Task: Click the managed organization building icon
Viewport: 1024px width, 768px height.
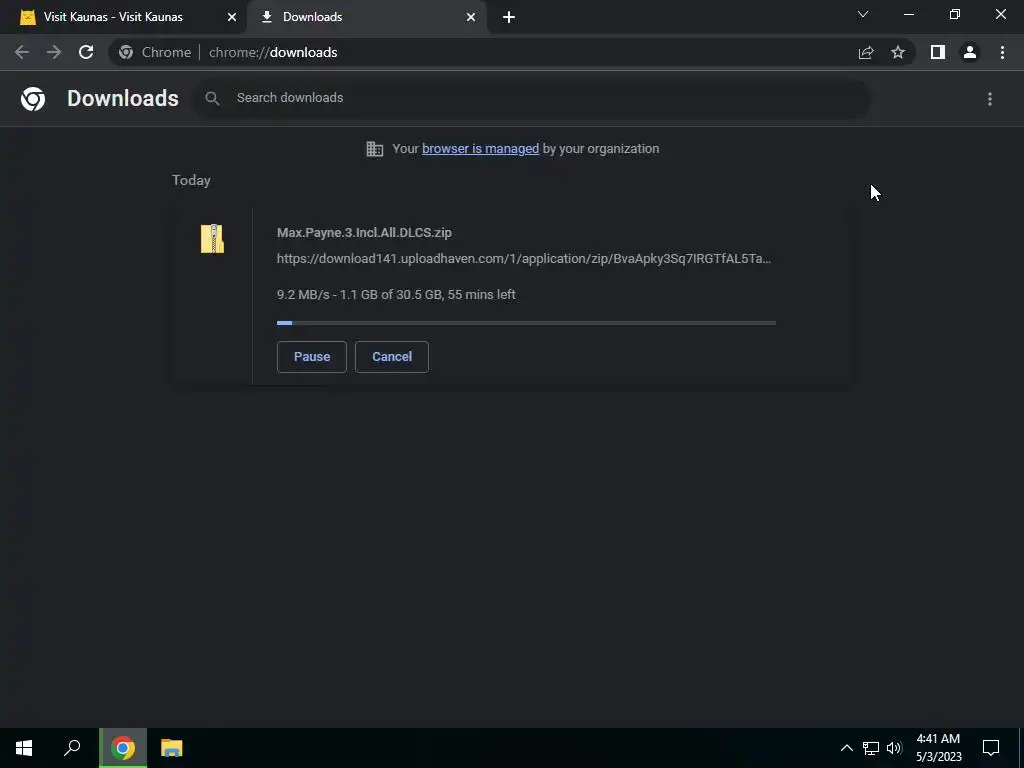Action: pos(375,149)
